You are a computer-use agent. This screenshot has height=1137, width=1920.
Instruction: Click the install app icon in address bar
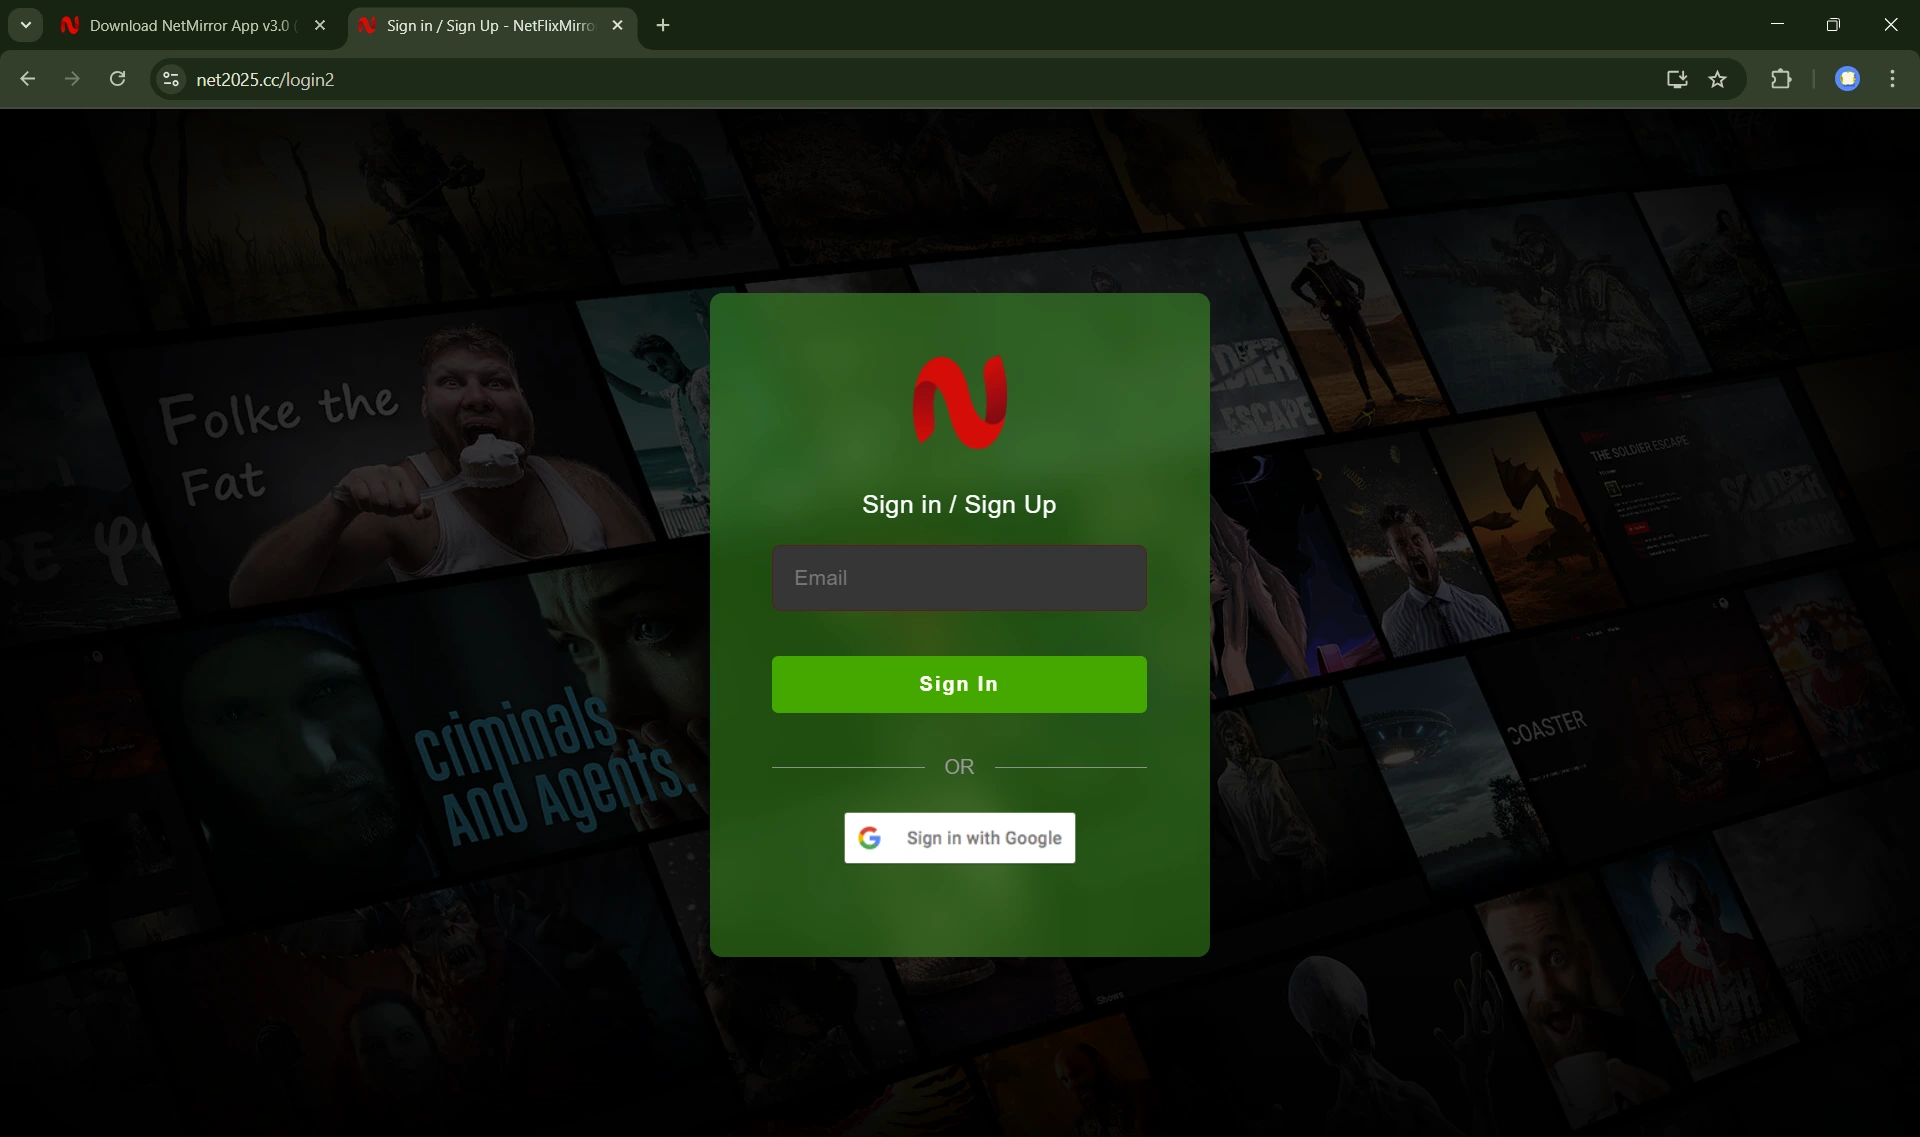pos(1677,79)
